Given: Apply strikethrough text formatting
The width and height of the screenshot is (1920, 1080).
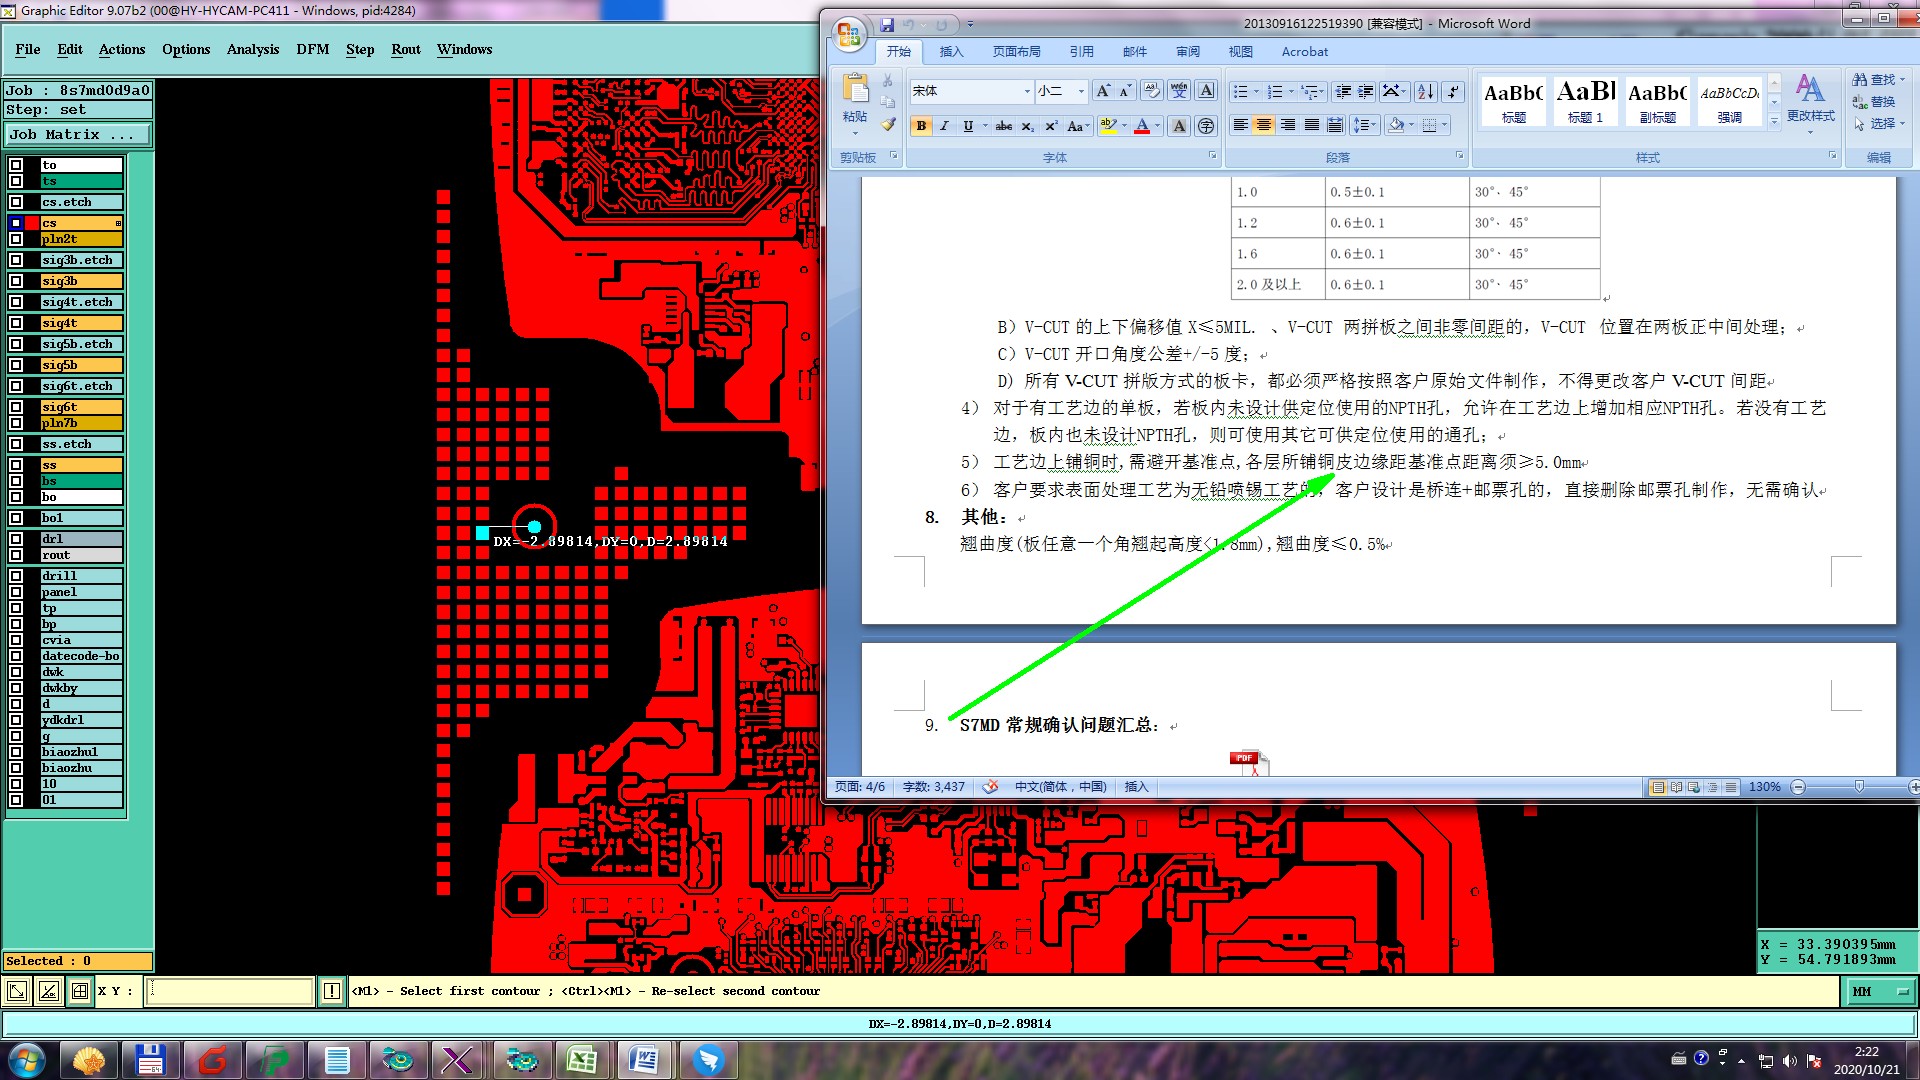Looking at the screenshot, I should [1003, 126].
